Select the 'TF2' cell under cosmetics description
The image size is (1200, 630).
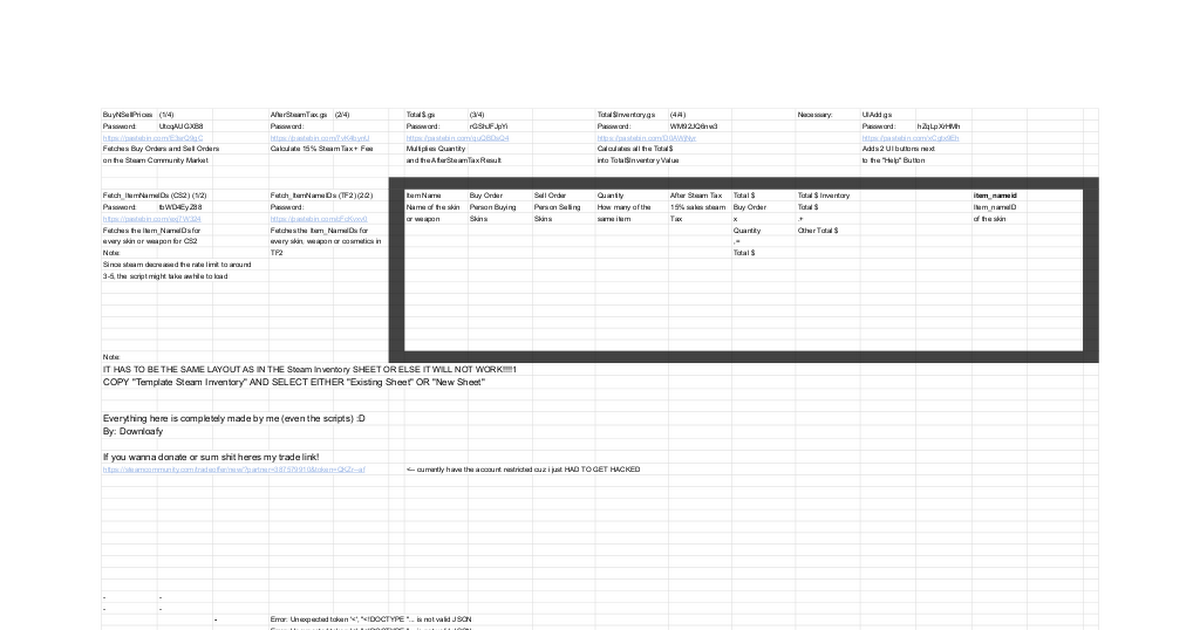click(x=277, y=253)
